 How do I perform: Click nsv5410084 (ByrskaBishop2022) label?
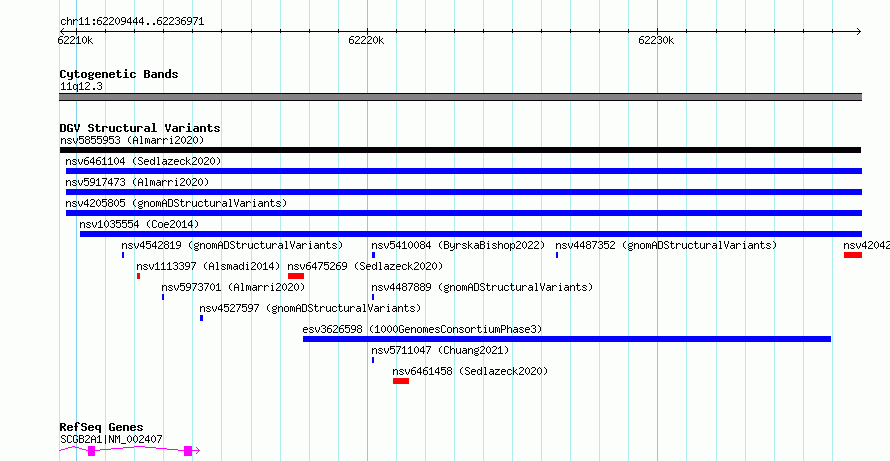coord(458,245)
